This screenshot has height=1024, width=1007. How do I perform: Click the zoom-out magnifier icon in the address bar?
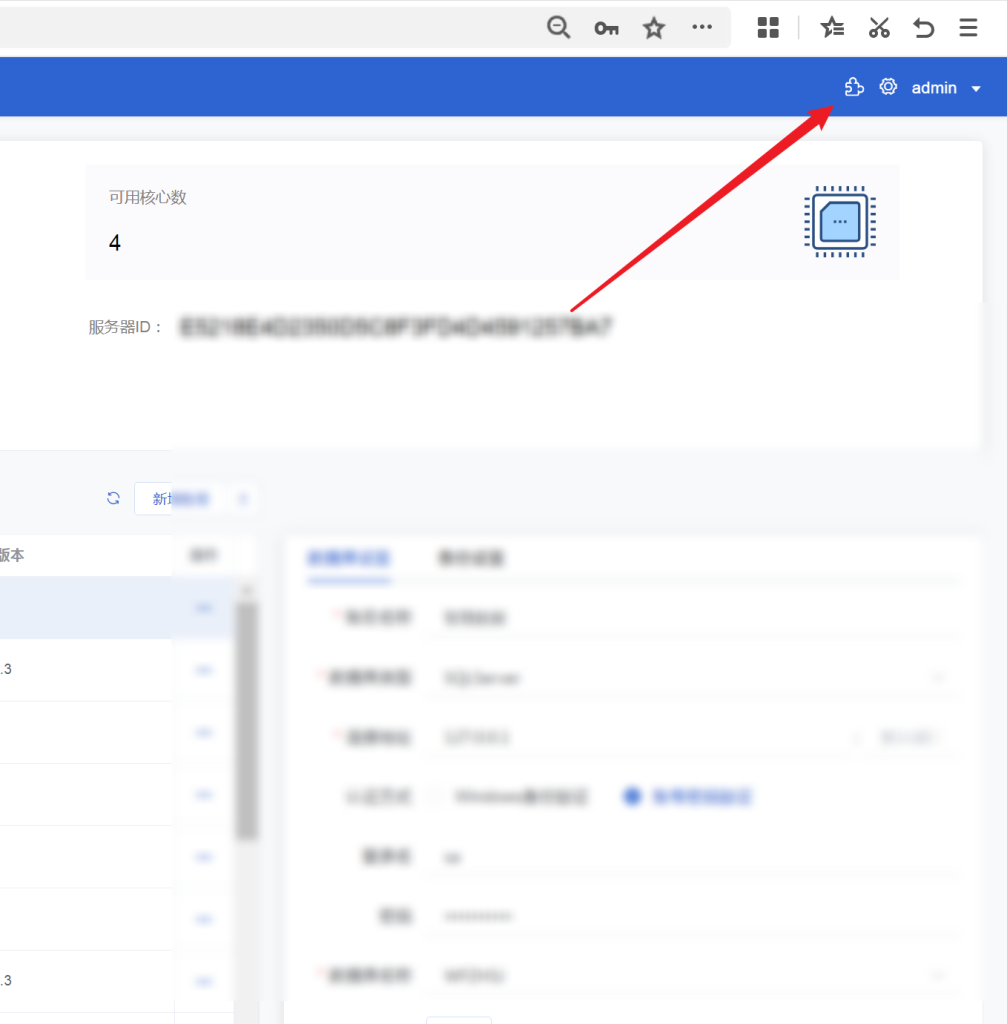(x=558, y=27)
